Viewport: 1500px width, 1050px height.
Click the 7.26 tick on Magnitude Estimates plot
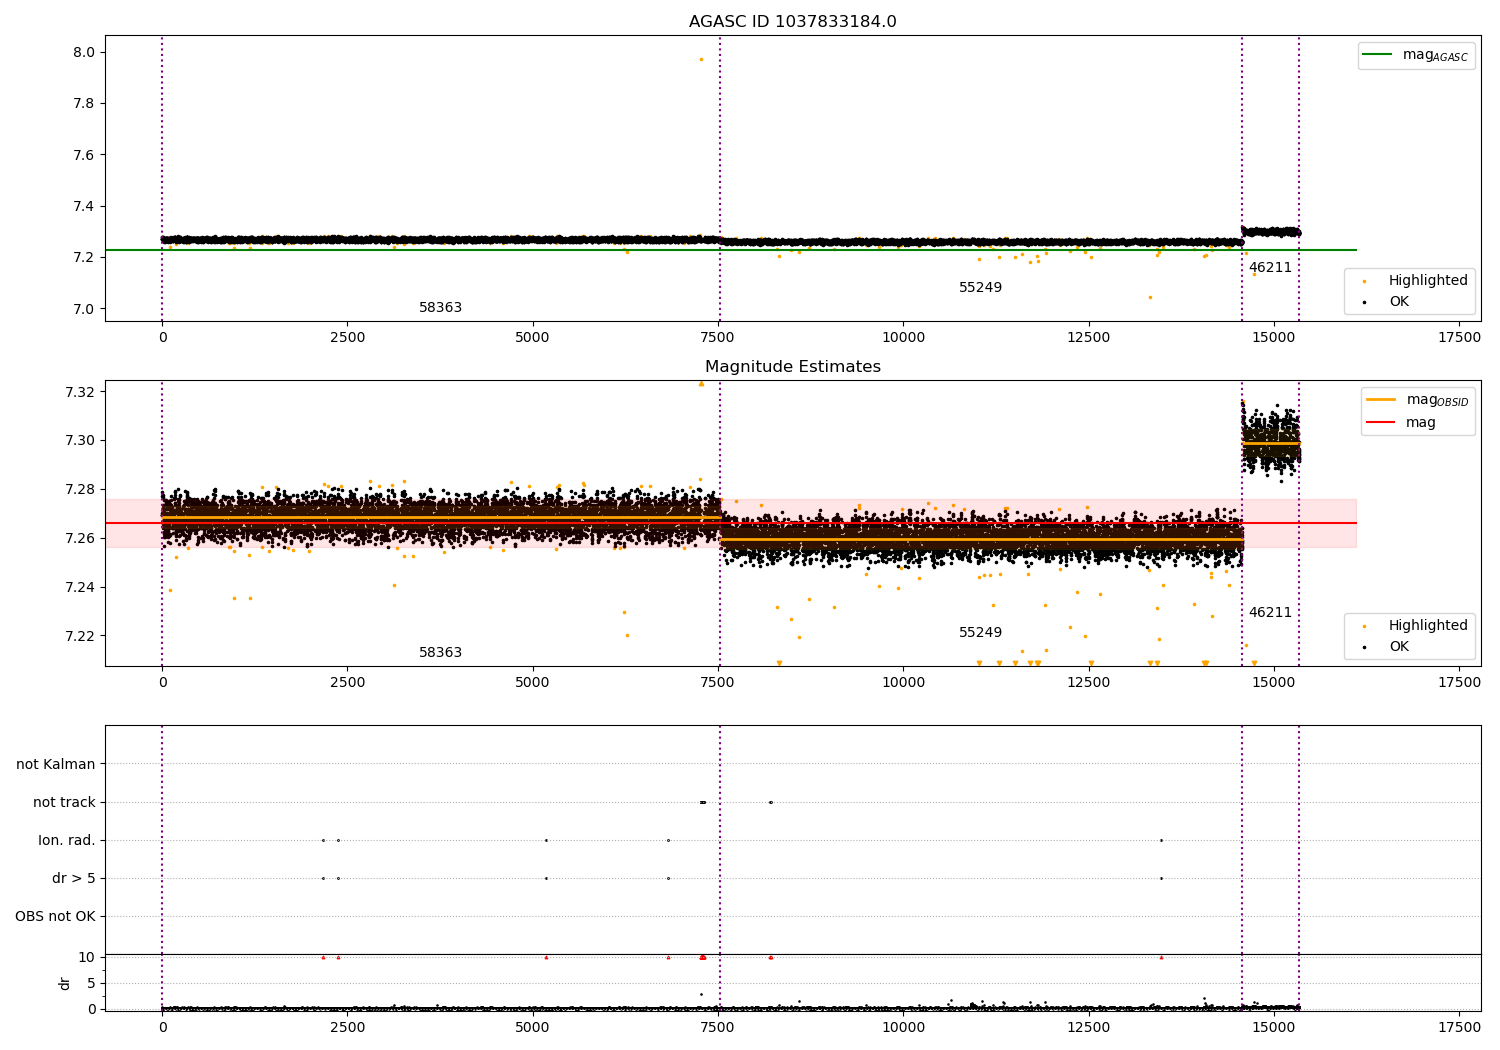79,538
